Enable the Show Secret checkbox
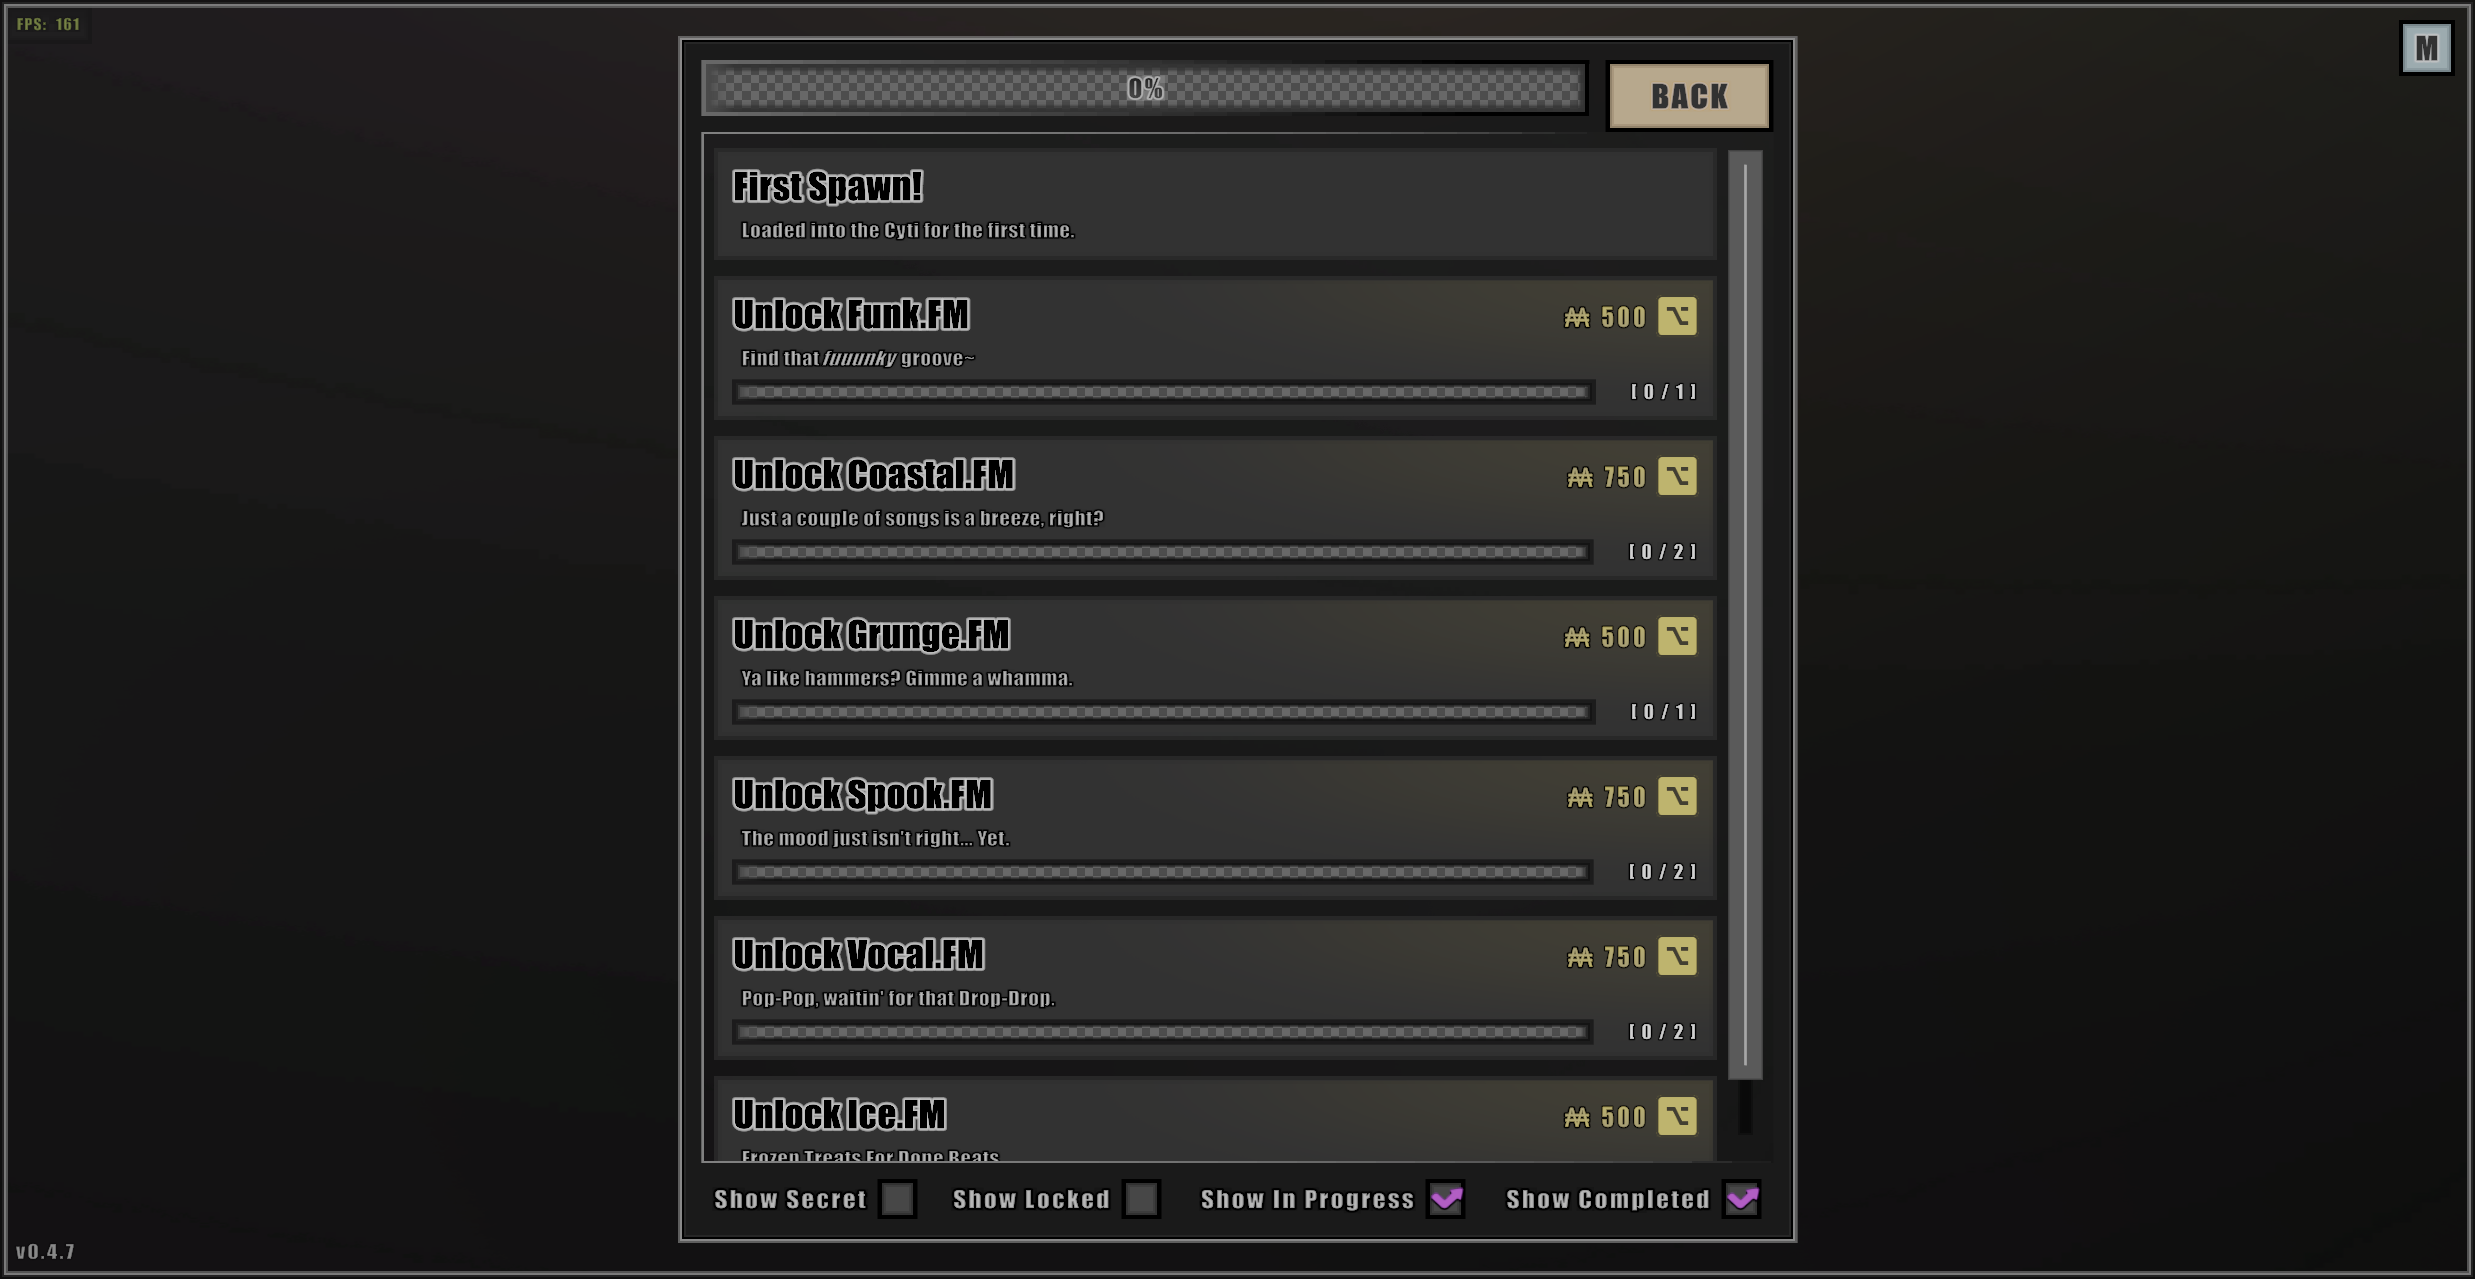 coord(897,1199)
